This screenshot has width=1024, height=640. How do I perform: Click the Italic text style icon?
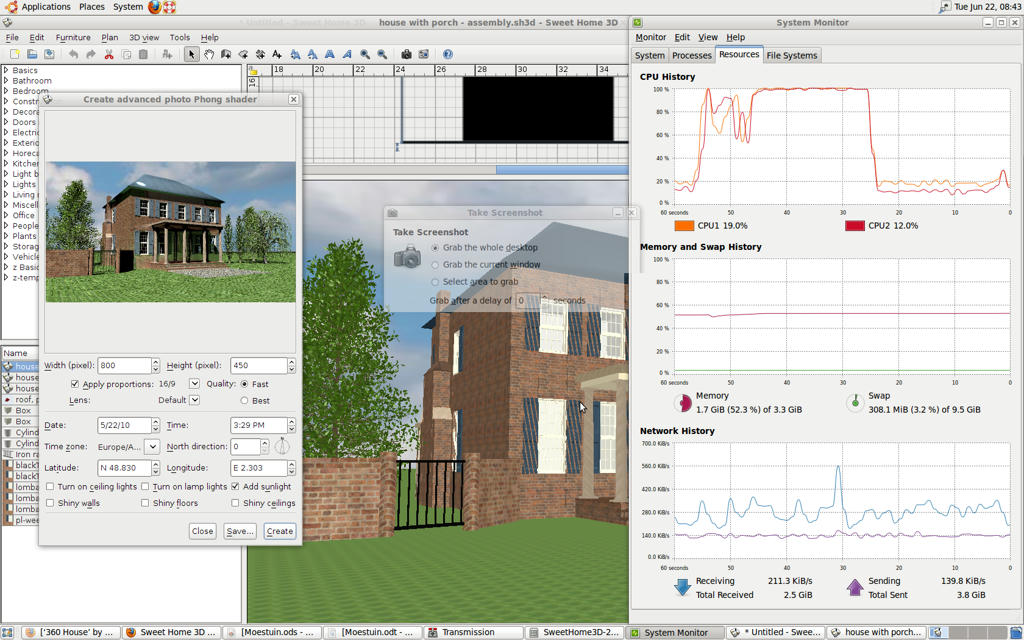347,54
